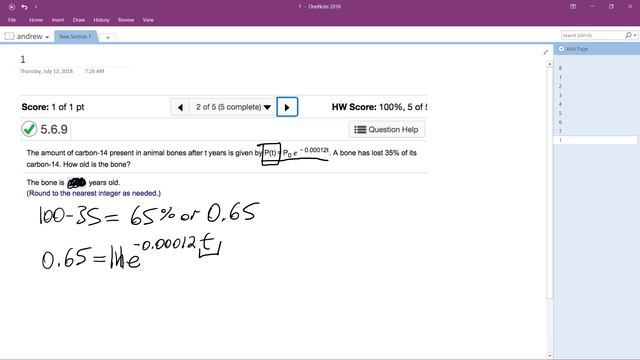
Task: Select page 6 in page list
Action: (x=560, y=122)
